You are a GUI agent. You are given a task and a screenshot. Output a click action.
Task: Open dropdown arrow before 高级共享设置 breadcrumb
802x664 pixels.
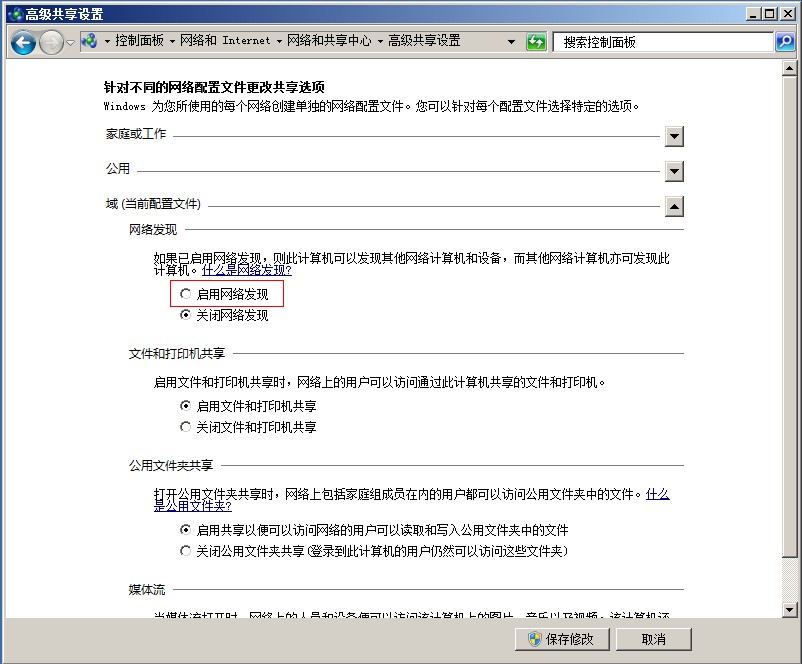pos(380,41)
